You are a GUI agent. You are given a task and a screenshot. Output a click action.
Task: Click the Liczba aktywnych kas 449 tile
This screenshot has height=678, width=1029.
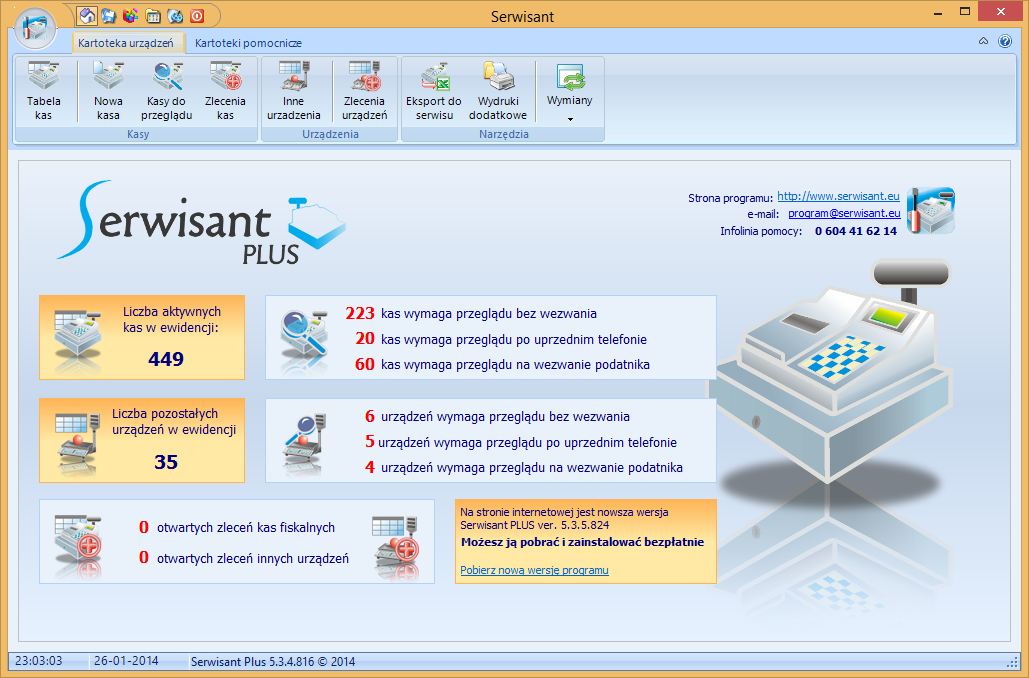click(142, 337)
